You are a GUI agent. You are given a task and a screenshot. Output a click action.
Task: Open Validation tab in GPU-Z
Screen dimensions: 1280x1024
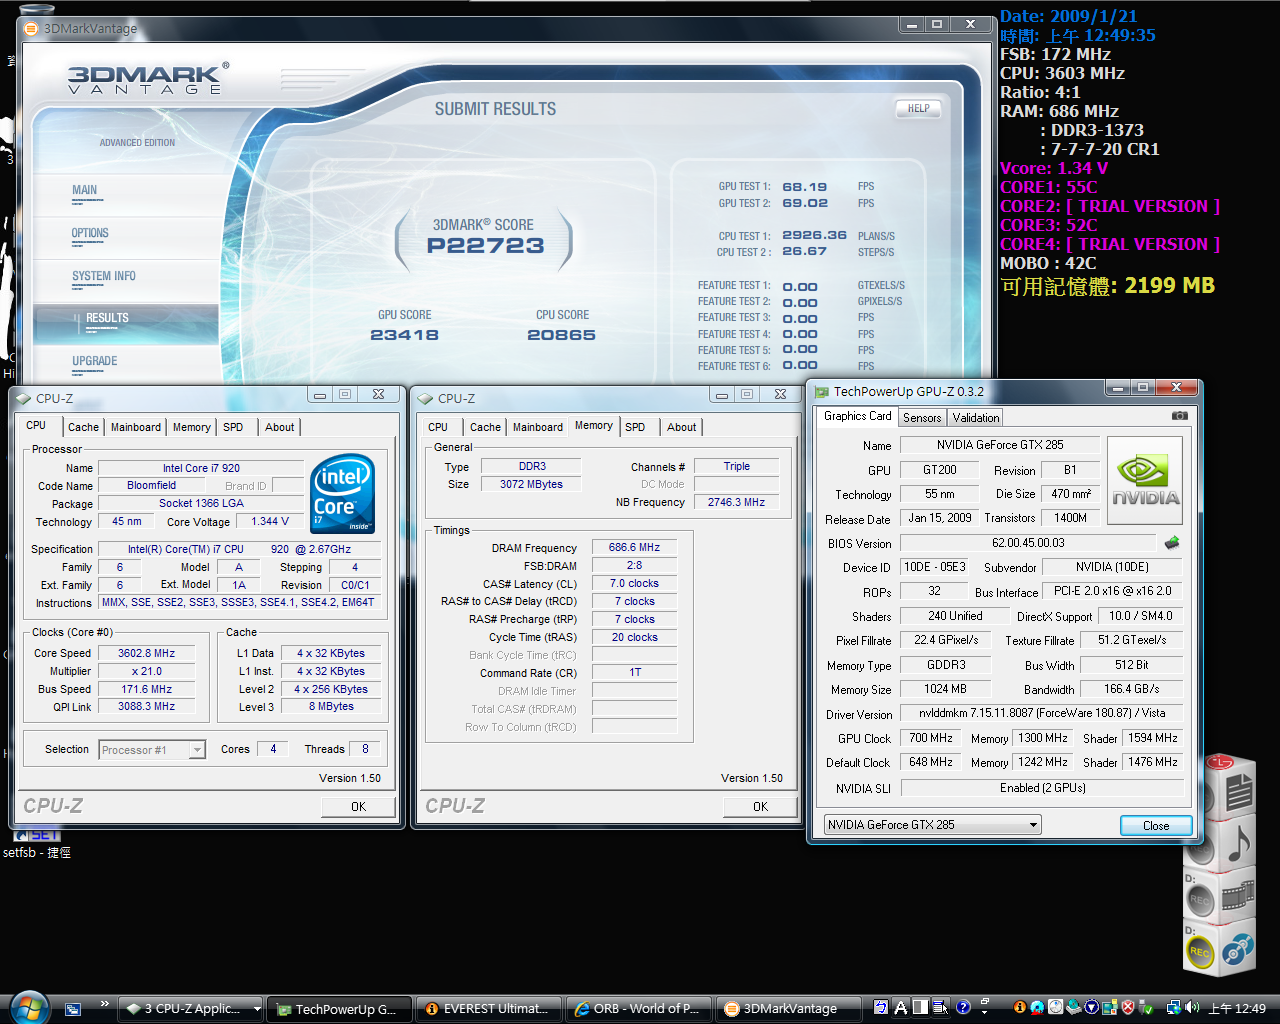975,418
